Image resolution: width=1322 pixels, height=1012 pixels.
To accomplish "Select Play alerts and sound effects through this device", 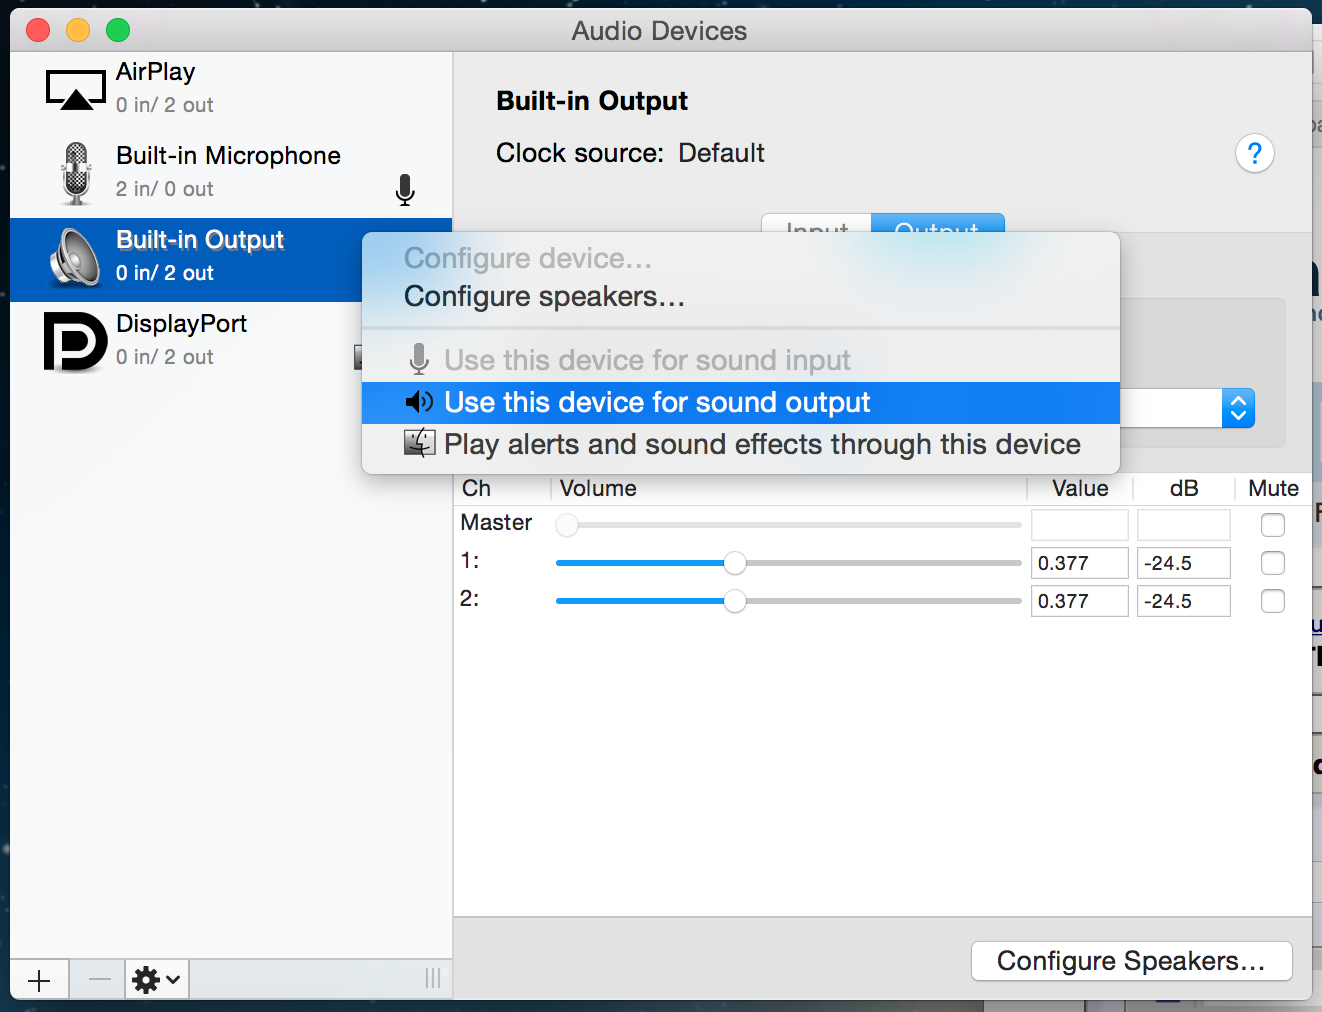I will 741,444.
